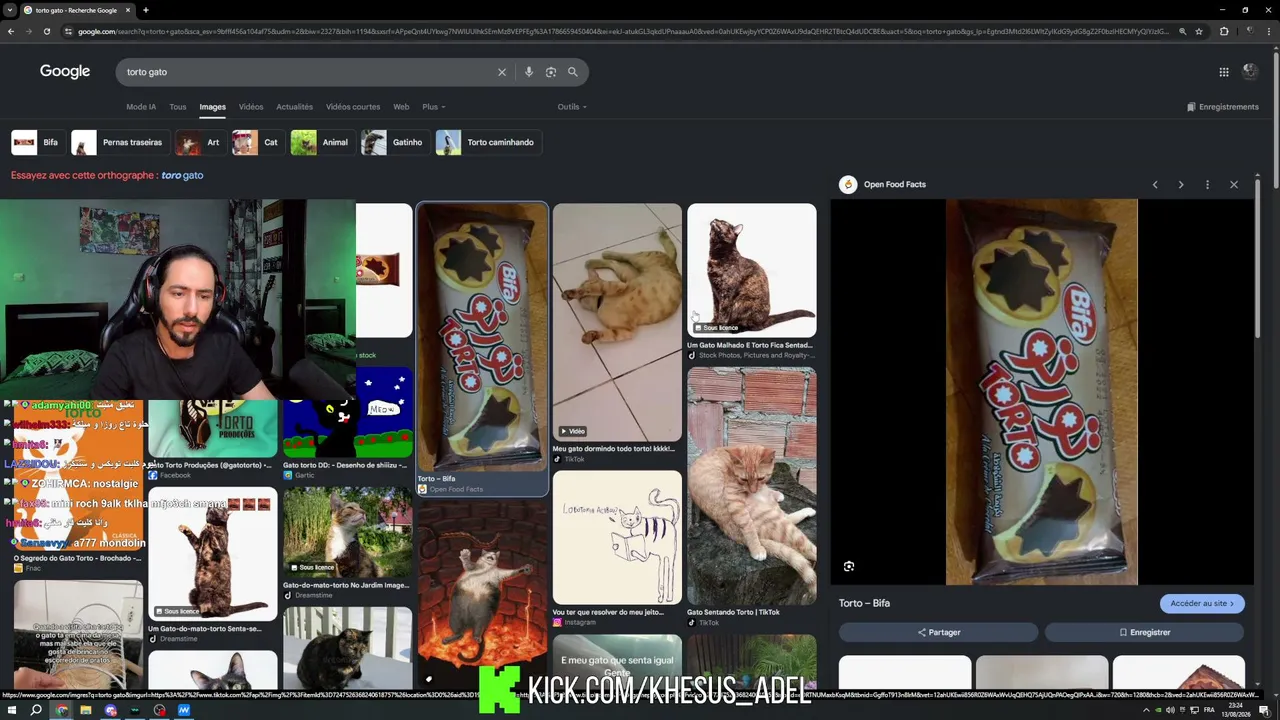The width and height of the screenshot is (1280, 720).
Task: Expand the Plus dropdown
Action: click(433, 107)
